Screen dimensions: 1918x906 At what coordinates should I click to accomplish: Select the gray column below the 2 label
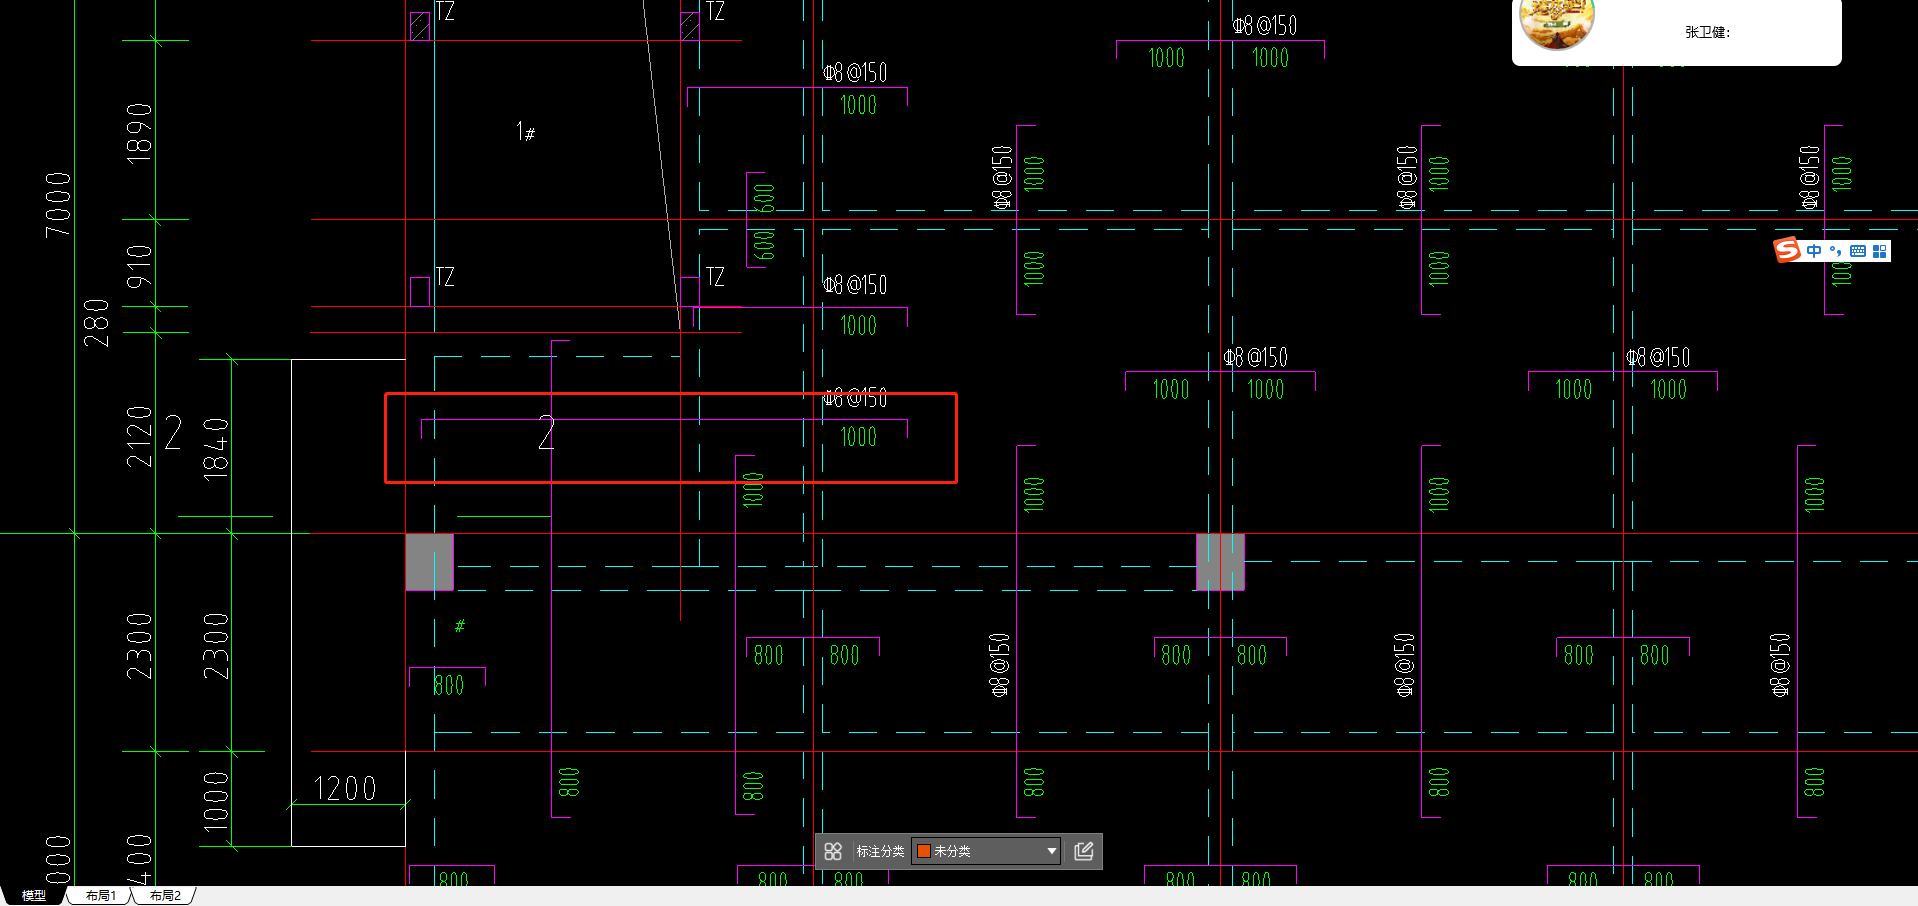(x=429, y=561)
